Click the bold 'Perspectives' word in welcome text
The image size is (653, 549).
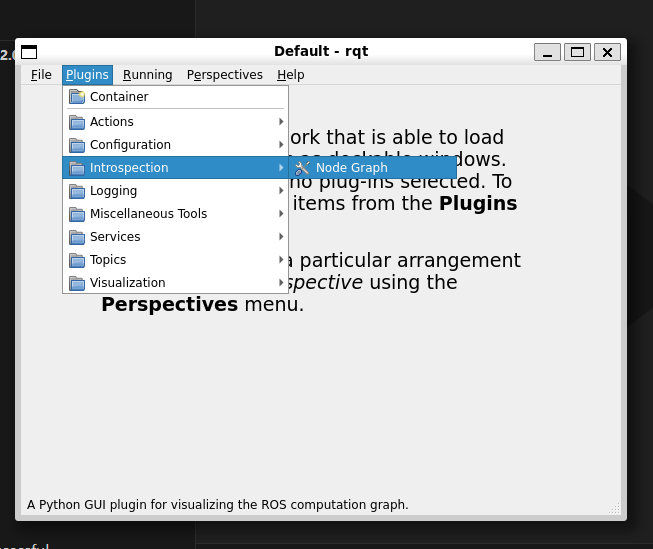pyautogui.click(x=169, y=304)
